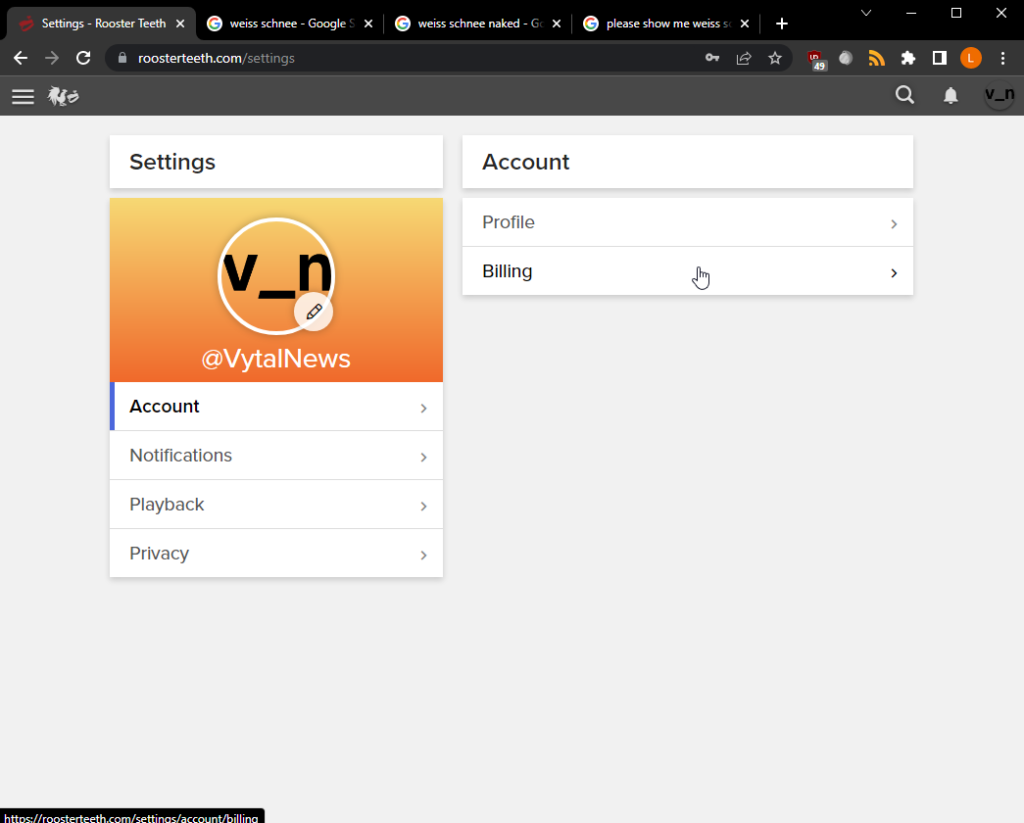
Task: Open the hamburger navigation menu
Action: coord(23,97)
